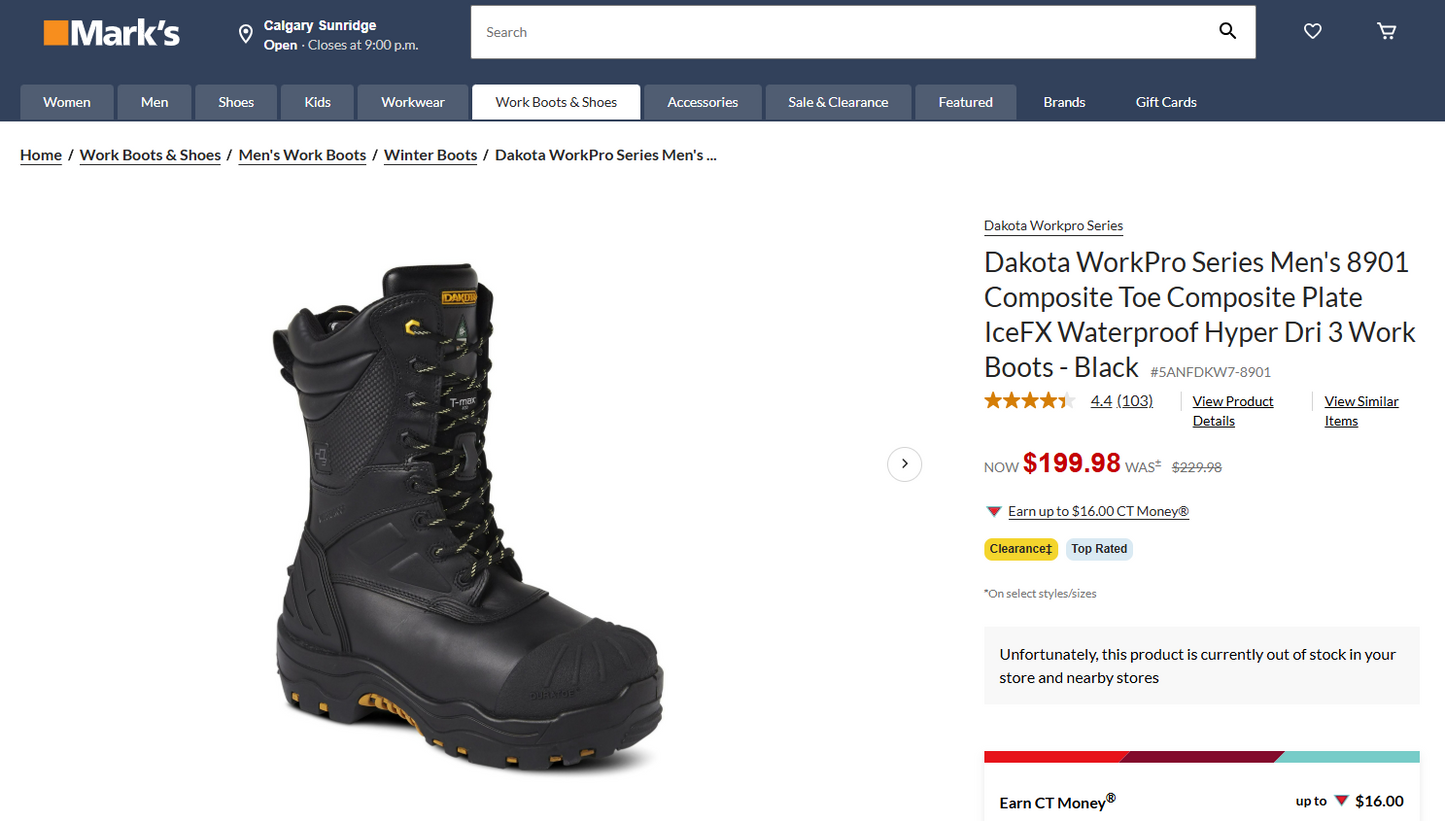Open the search with the magnifying glass icon
Screen dimensions: 1445x821
pos(1227,31)
